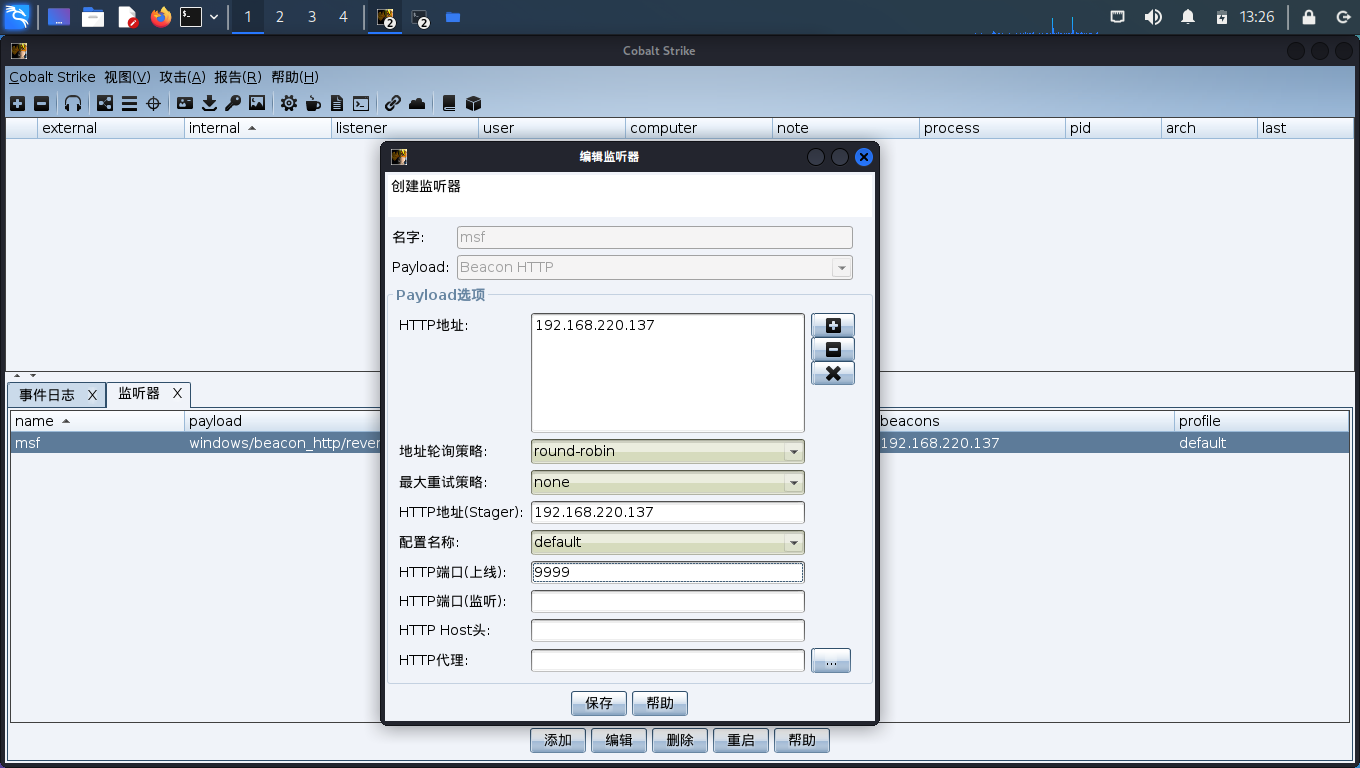The width and height of the screenshot is (1360, 768).
Task: Open web server manager via cloud icon
Action: click(417, 103)
